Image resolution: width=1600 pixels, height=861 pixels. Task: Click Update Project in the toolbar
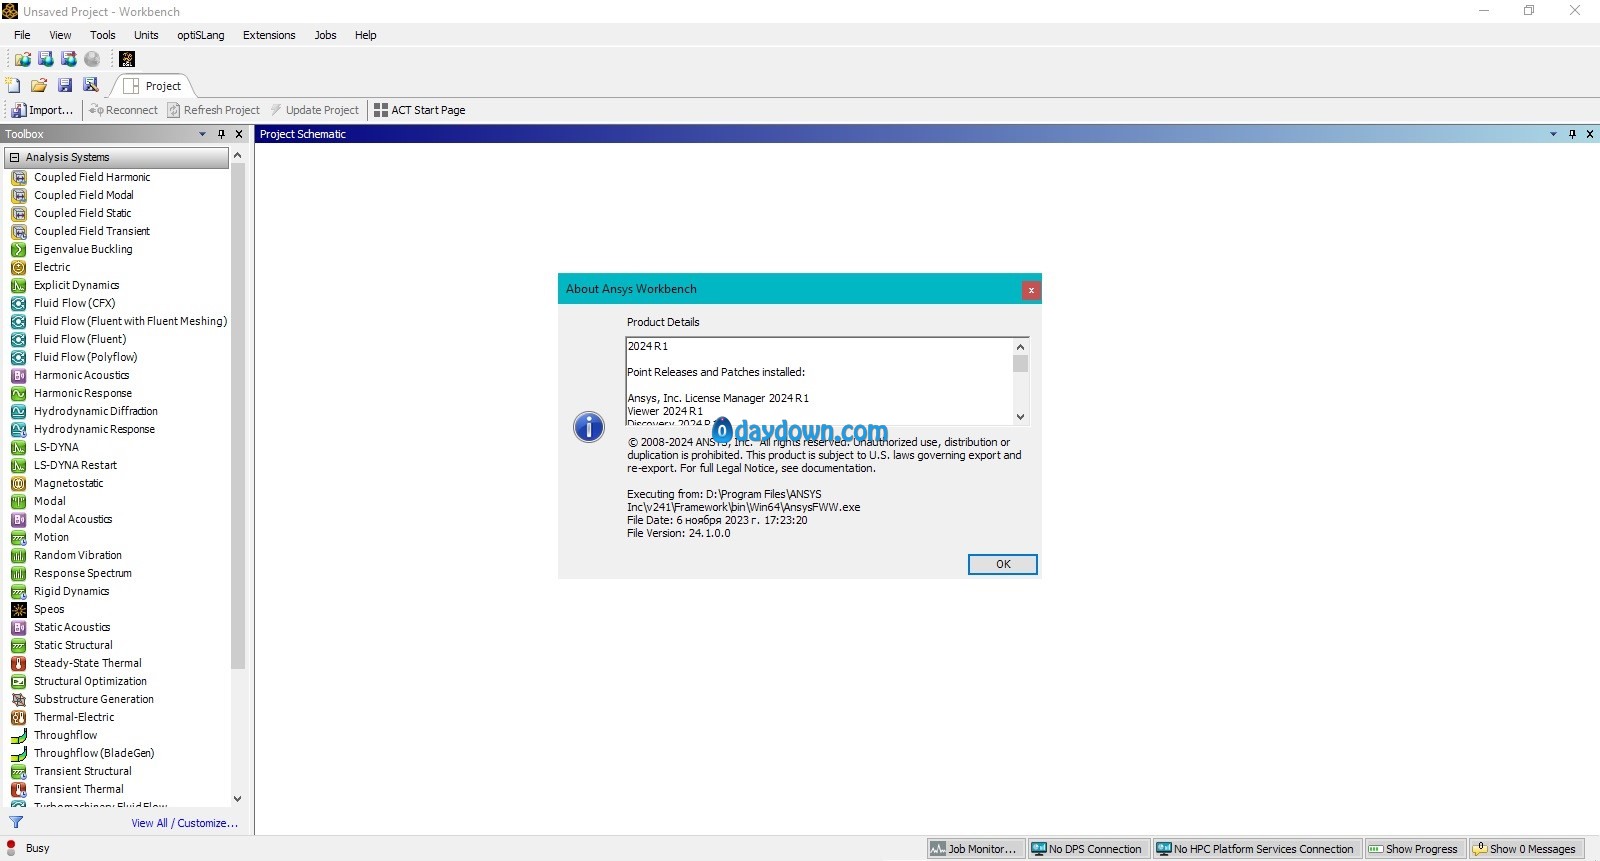pyautogui.click(x=314, y=110)
